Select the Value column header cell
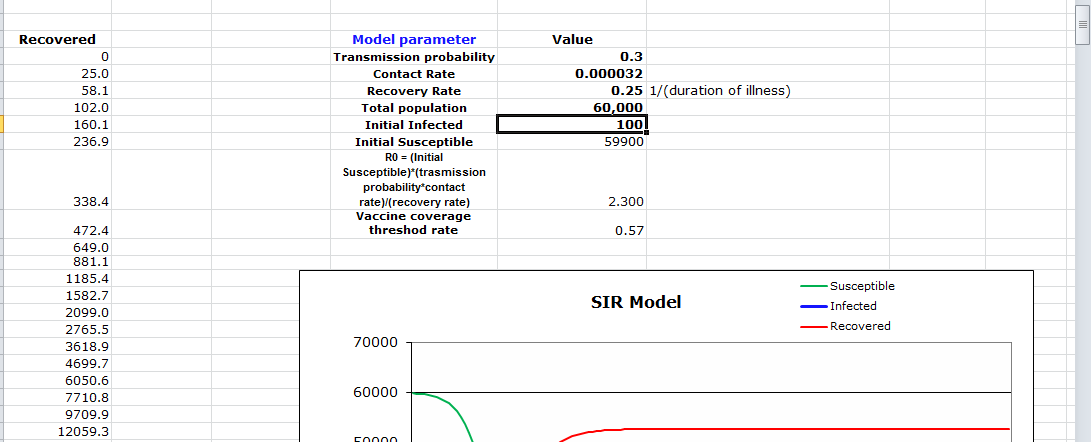The width and height of the screenshot is (1091, 442). point(572,40)
